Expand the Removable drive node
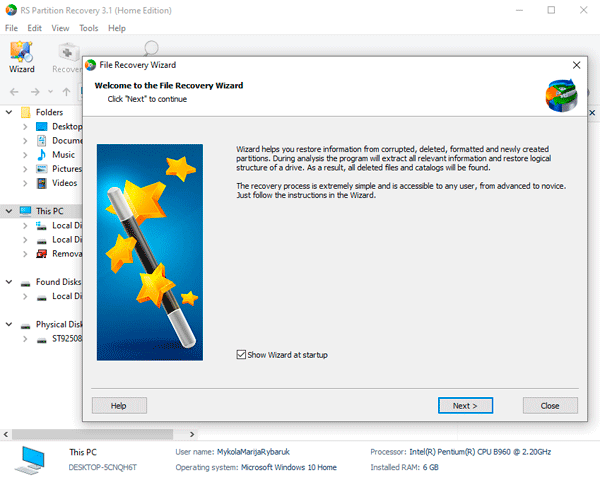The image size is (600, 480). pos(25,254)
